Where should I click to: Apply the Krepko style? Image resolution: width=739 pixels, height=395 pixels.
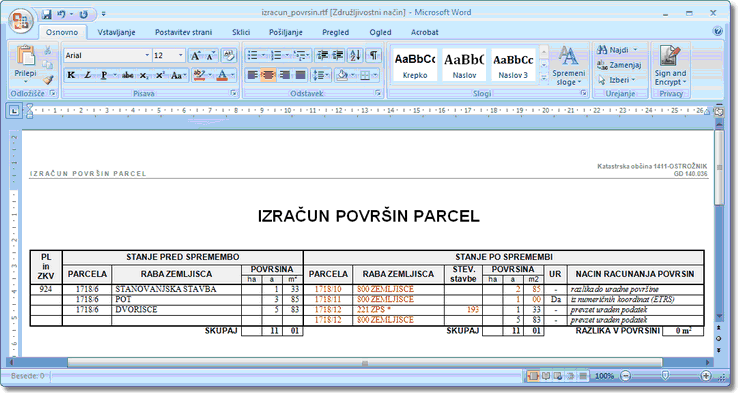click(415, 65)
